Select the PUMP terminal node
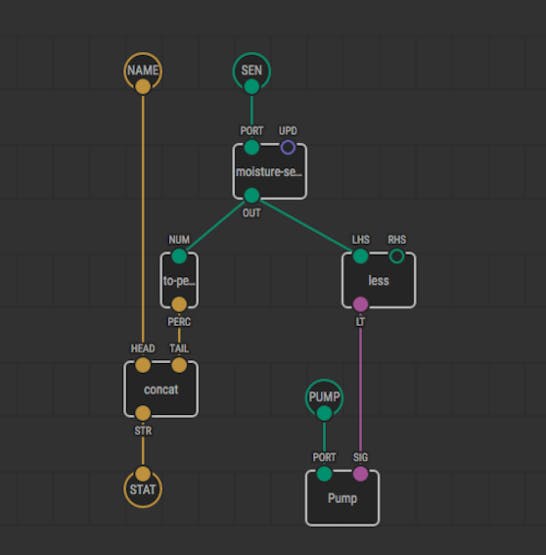546x555 pixels. pyautogui.click(x=324, y=397)
